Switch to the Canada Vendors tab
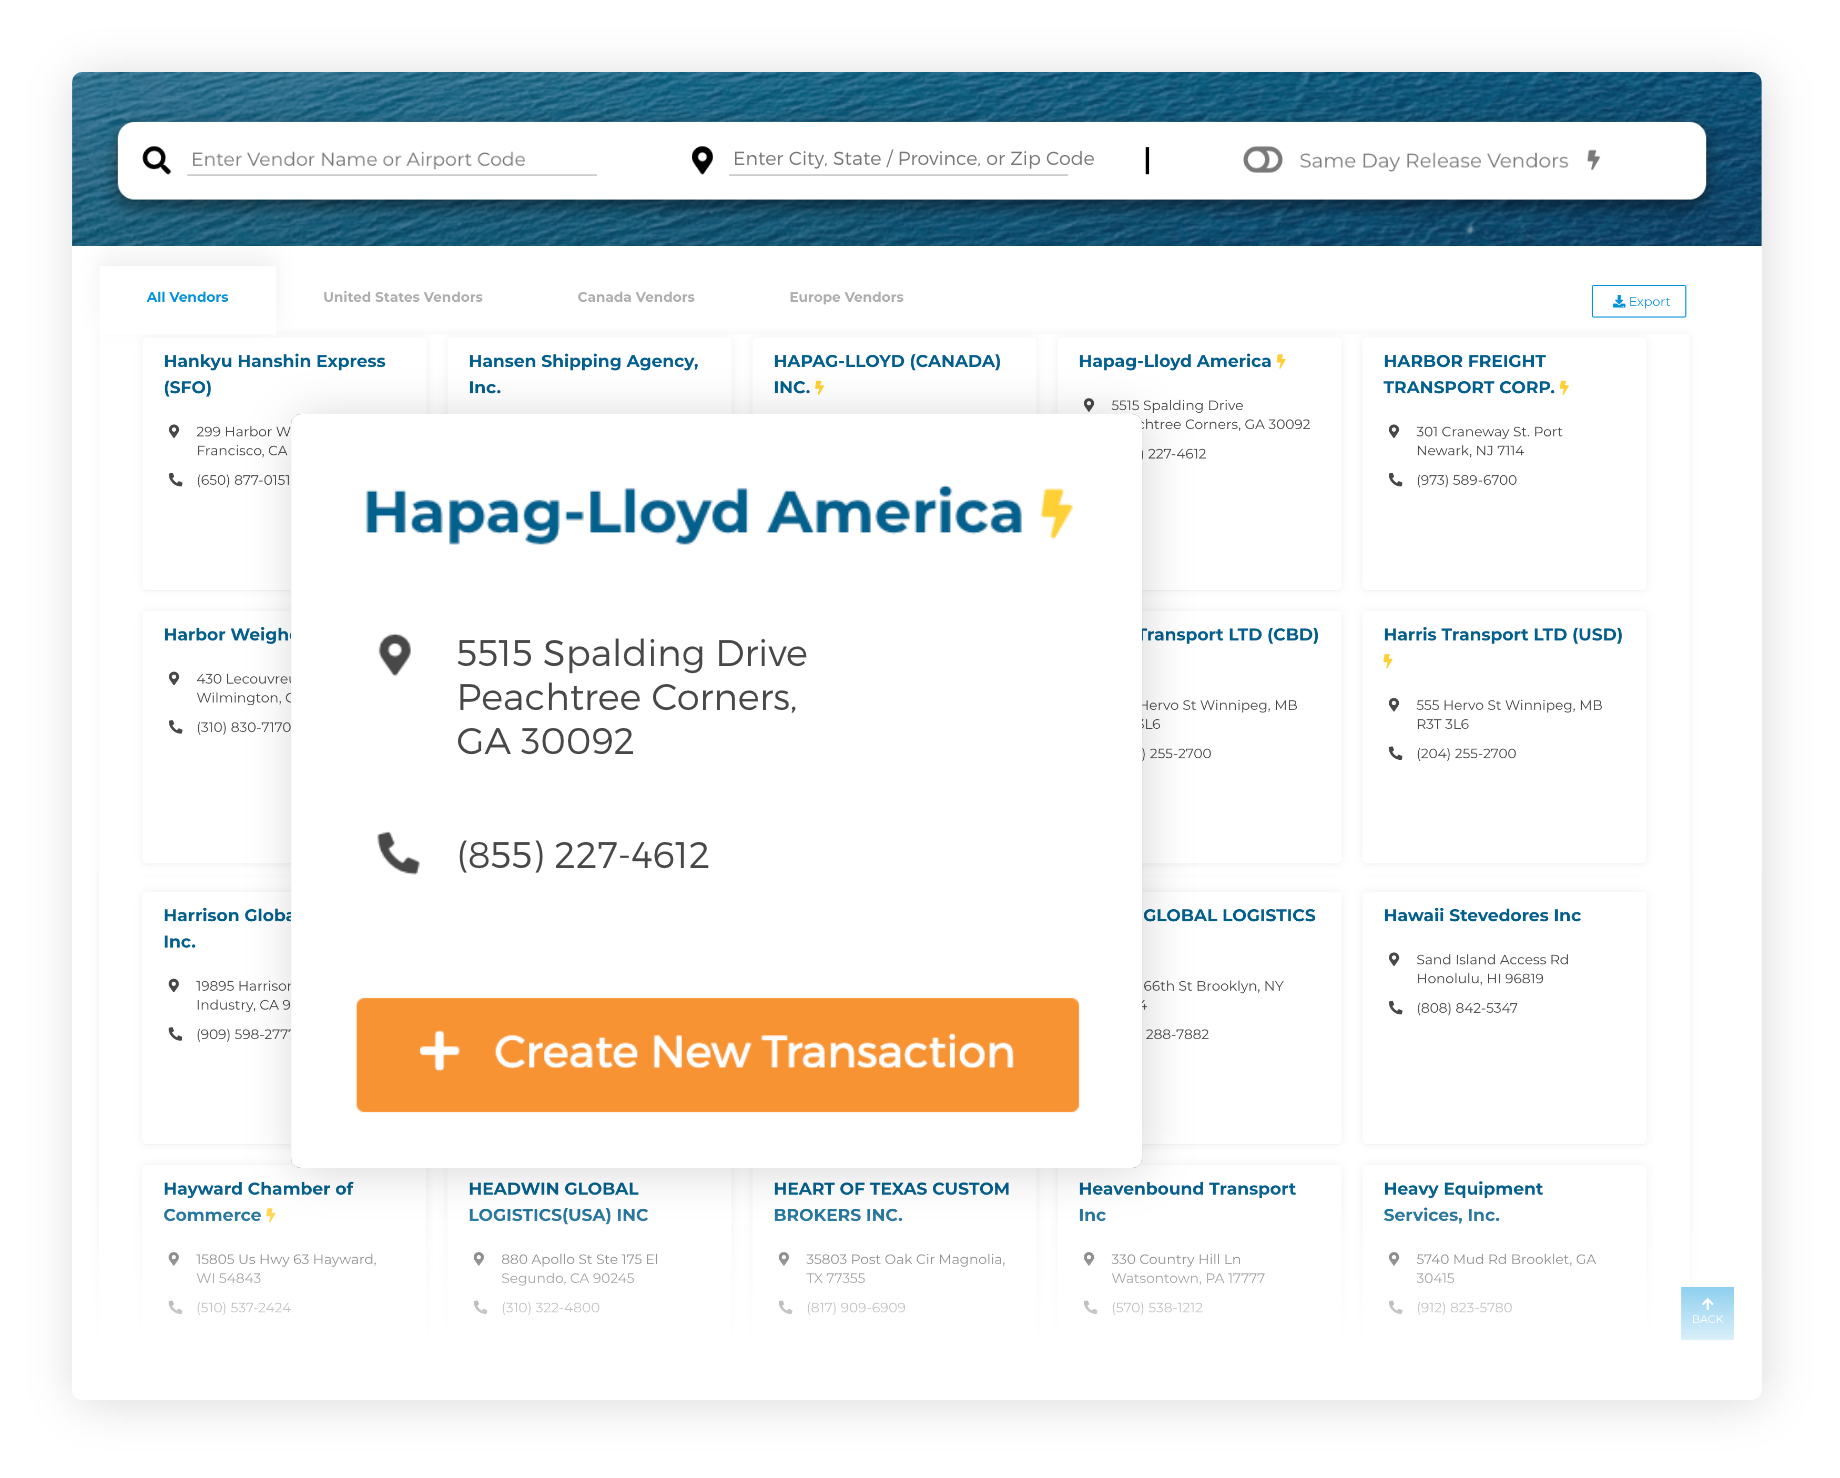This screenshot has width=1840, height=1478. coord(635,296)
